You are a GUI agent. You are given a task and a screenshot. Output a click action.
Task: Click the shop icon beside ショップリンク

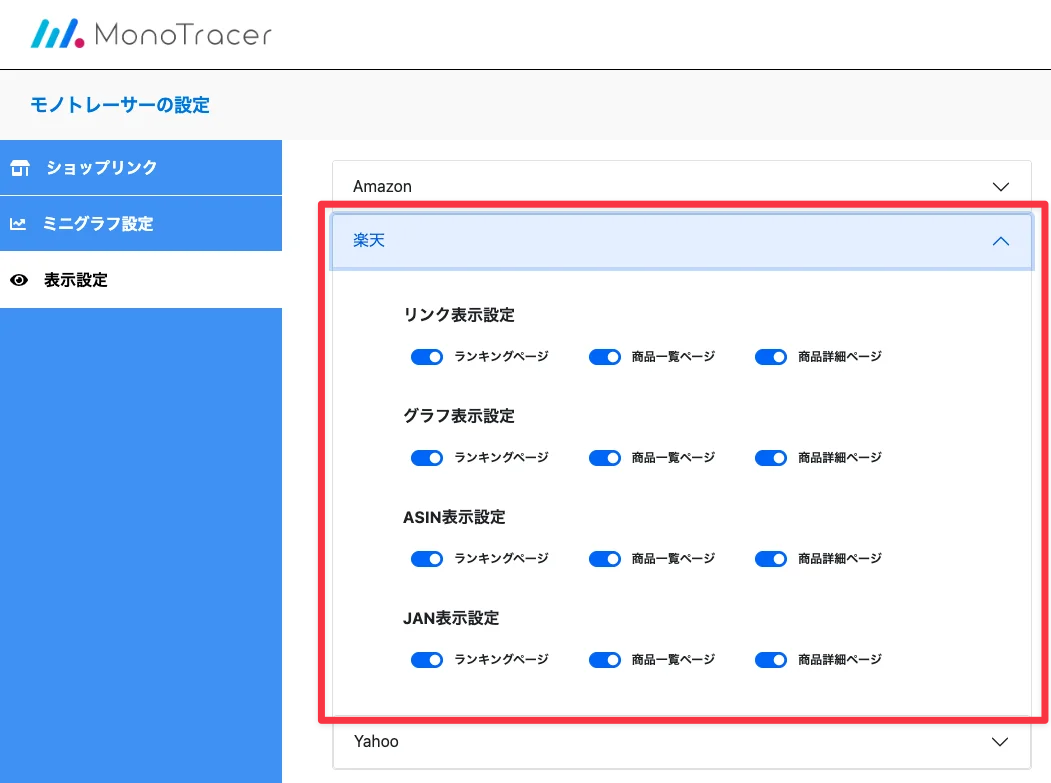[20, 168]
